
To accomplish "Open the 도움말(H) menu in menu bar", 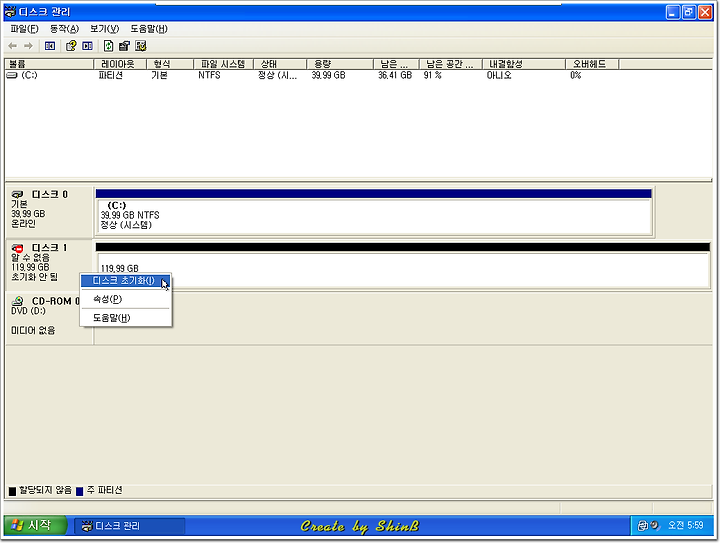I will click(149, 29).
